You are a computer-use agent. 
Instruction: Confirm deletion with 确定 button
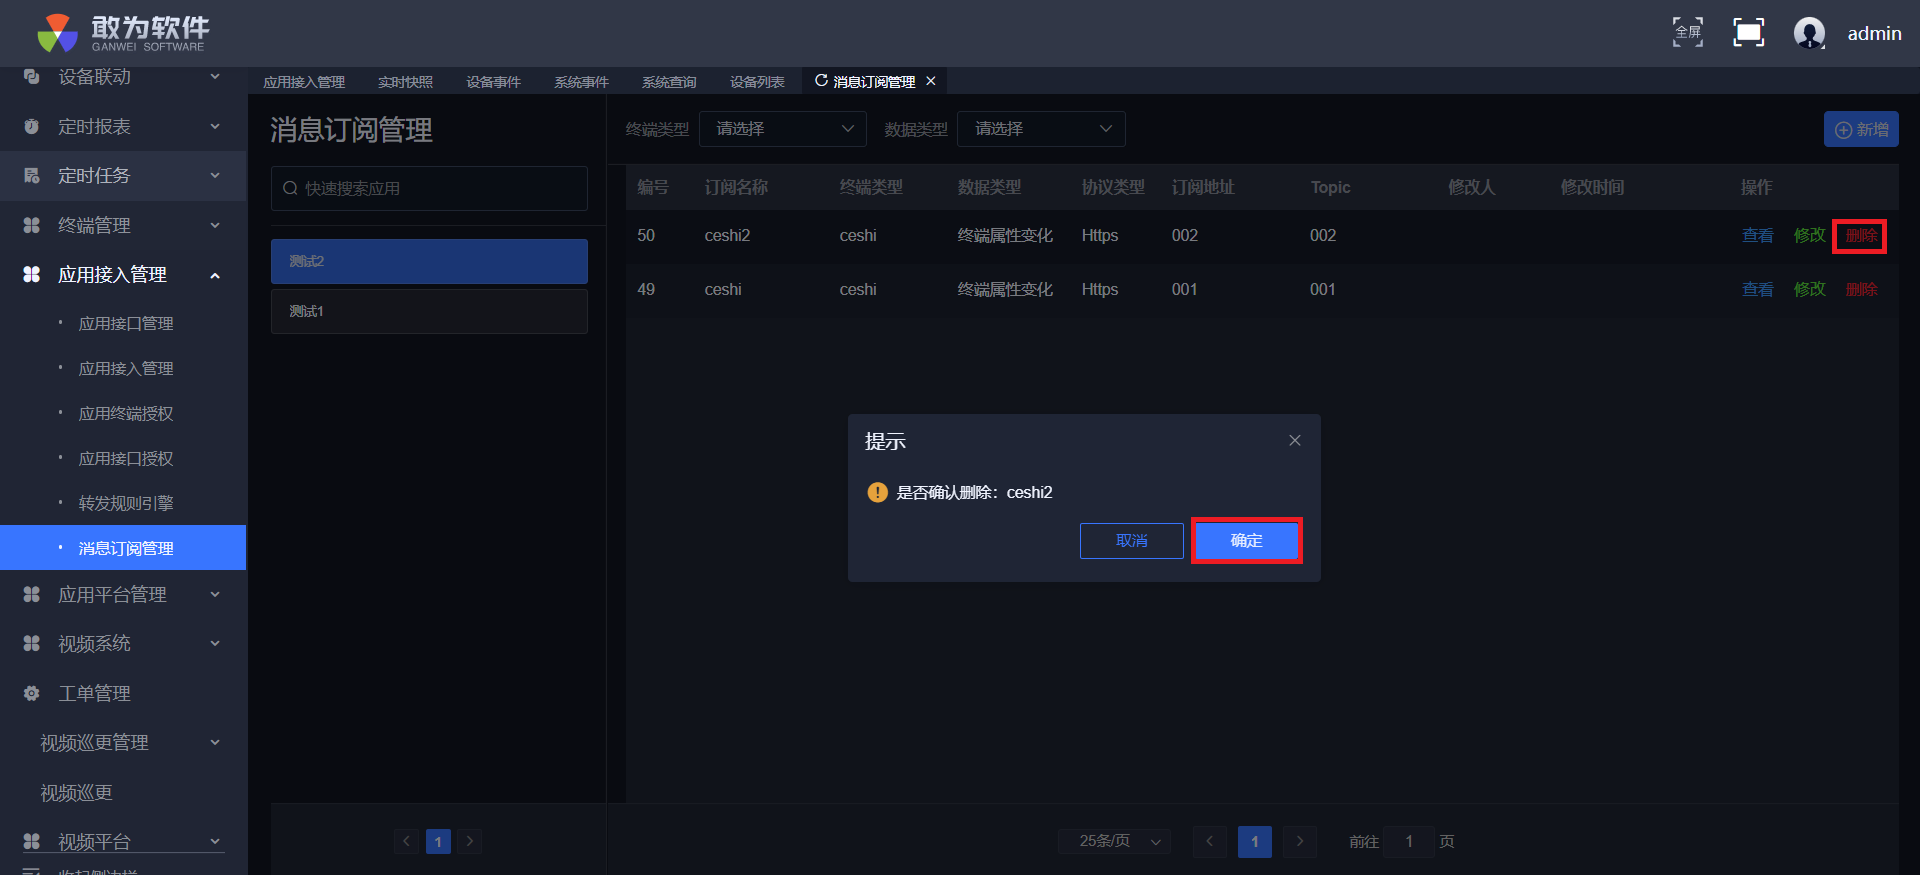pyautogui.click(x=1246, y=541)
